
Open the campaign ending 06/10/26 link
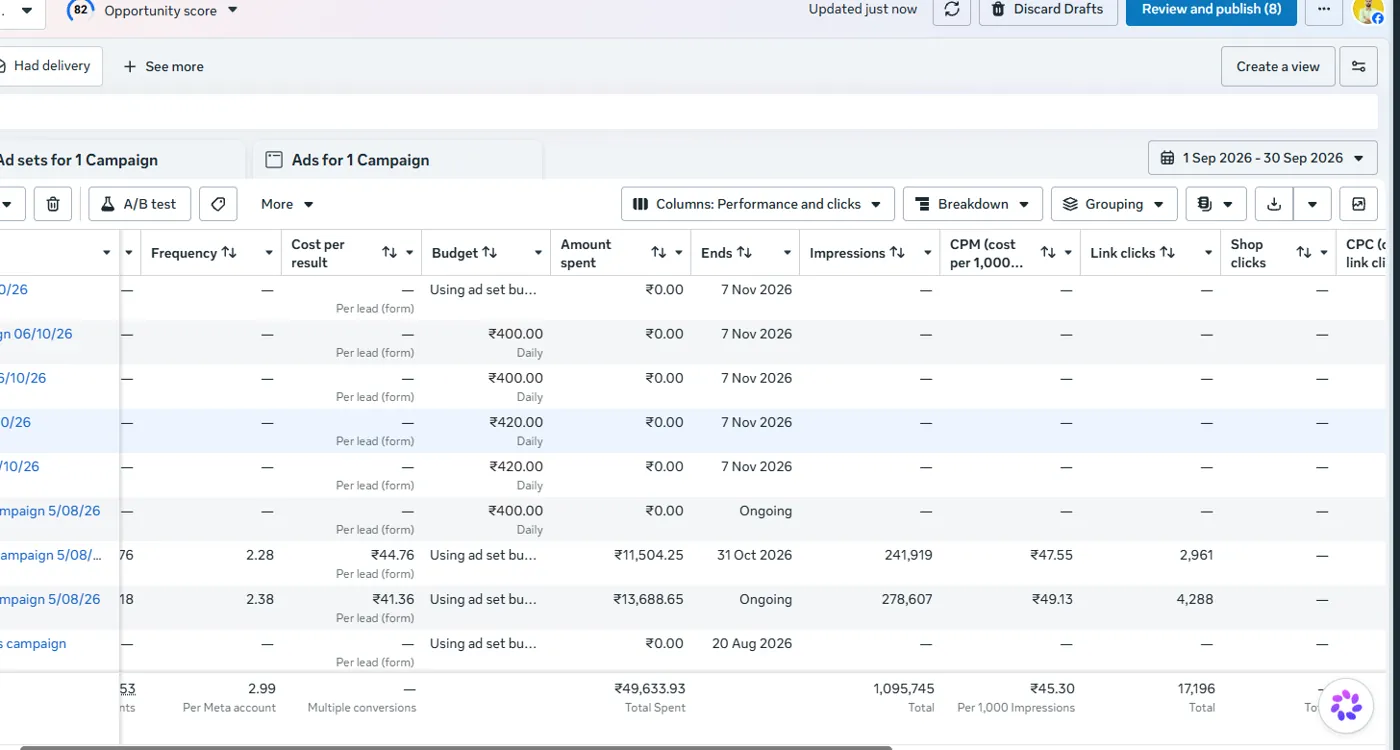[x=36, y=334]
